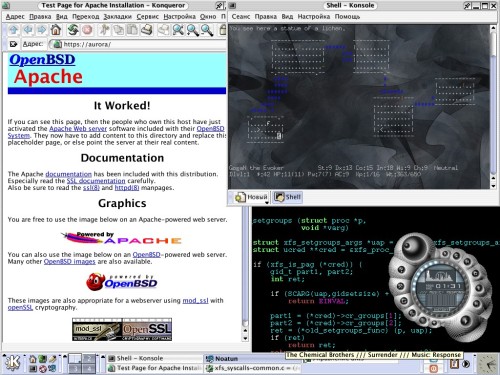500x375 pixels.
Task: Follow the OpenBSD images link
Action: (70, 262)
